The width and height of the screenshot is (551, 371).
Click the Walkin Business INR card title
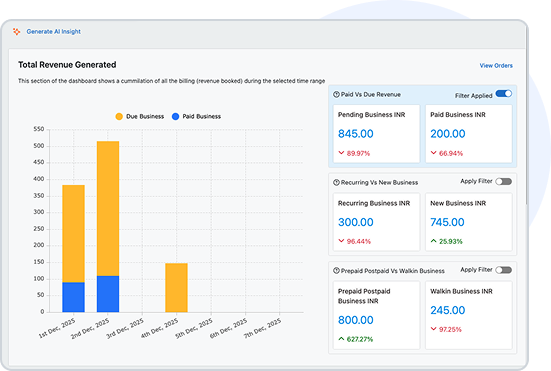(461, 292)
